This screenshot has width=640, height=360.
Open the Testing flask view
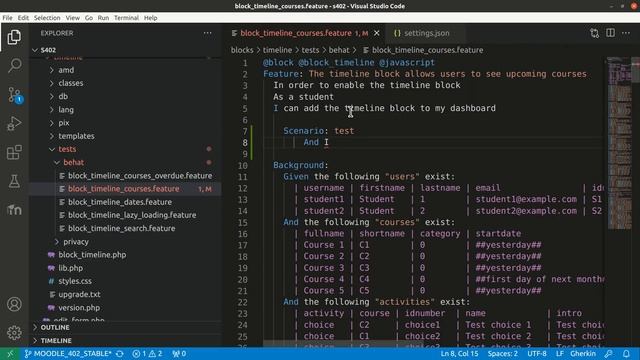click(x=14, y=181)
